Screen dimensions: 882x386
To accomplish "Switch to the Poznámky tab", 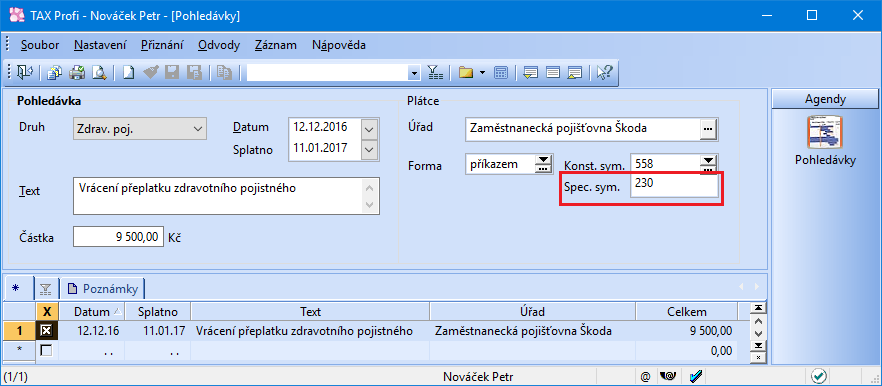I will 103,289.
